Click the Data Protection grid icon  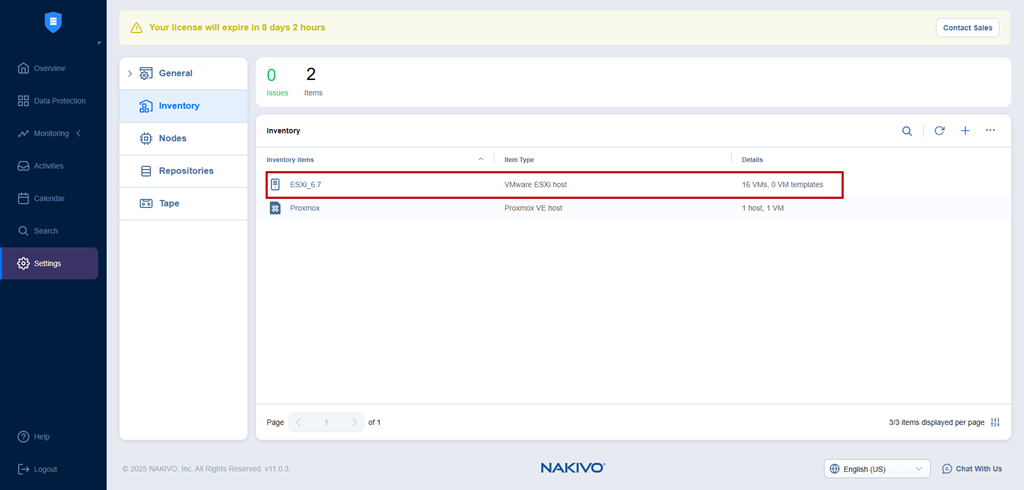pyautogui.click(x=24, y=101)
